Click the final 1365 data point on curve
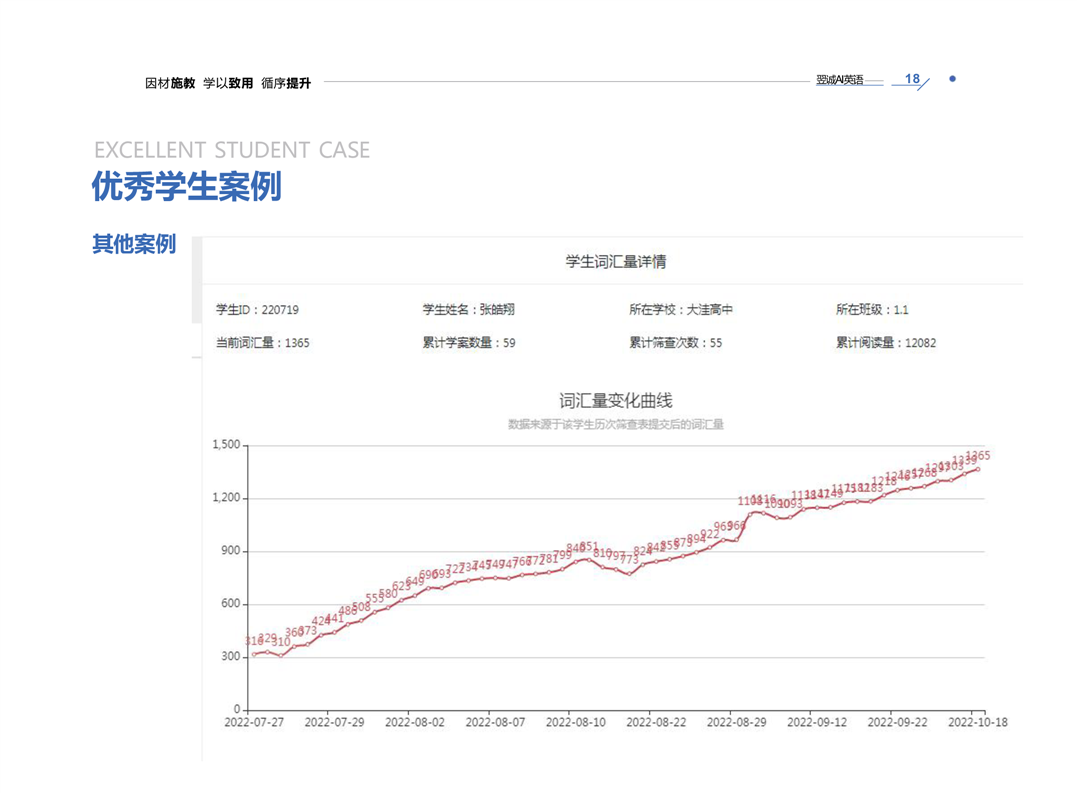 [977, 469]
